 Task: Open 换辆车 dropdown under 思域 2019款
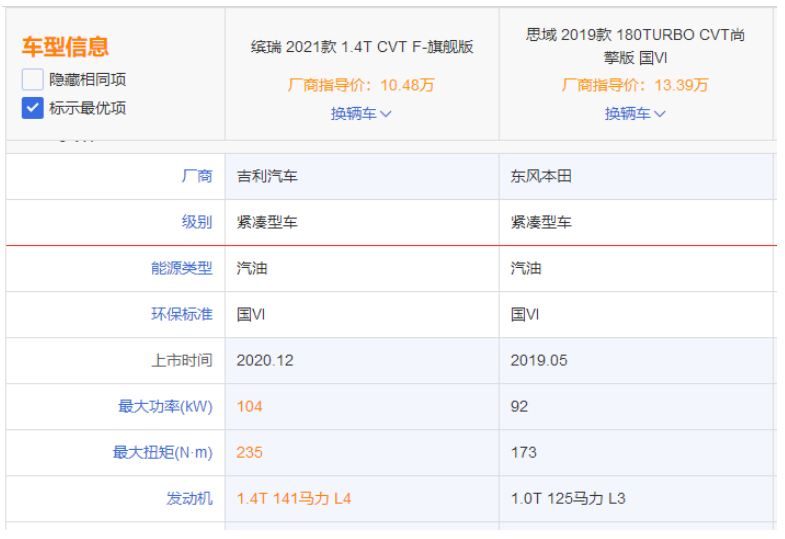click(x=635, y=114)
